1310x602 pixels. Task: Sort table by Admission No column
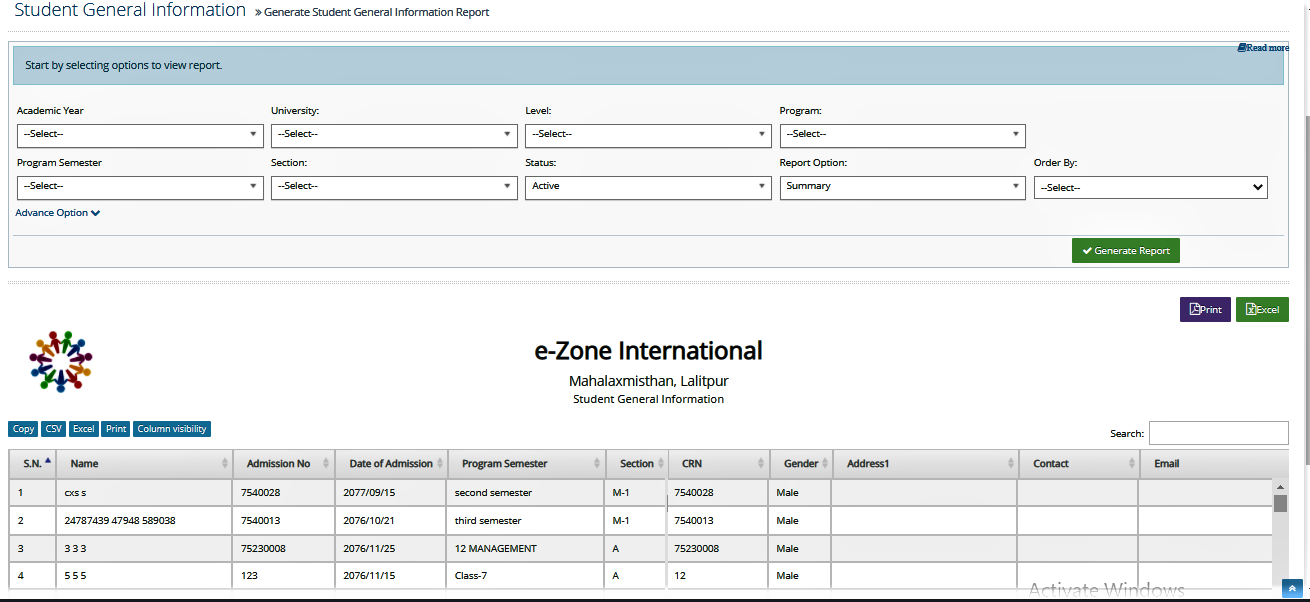[284, 464]
